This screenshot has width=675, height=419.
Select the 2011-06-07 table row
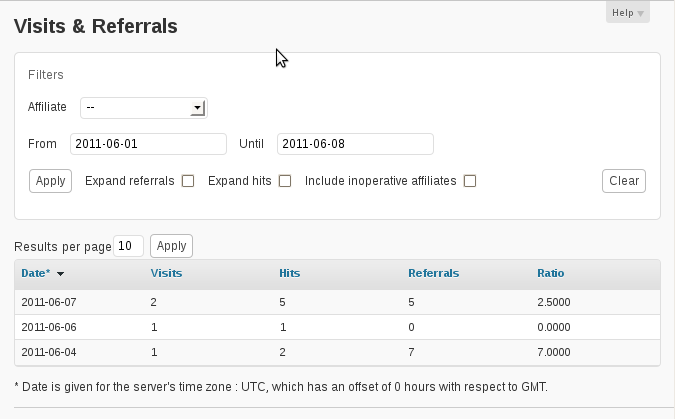(337, 302)
